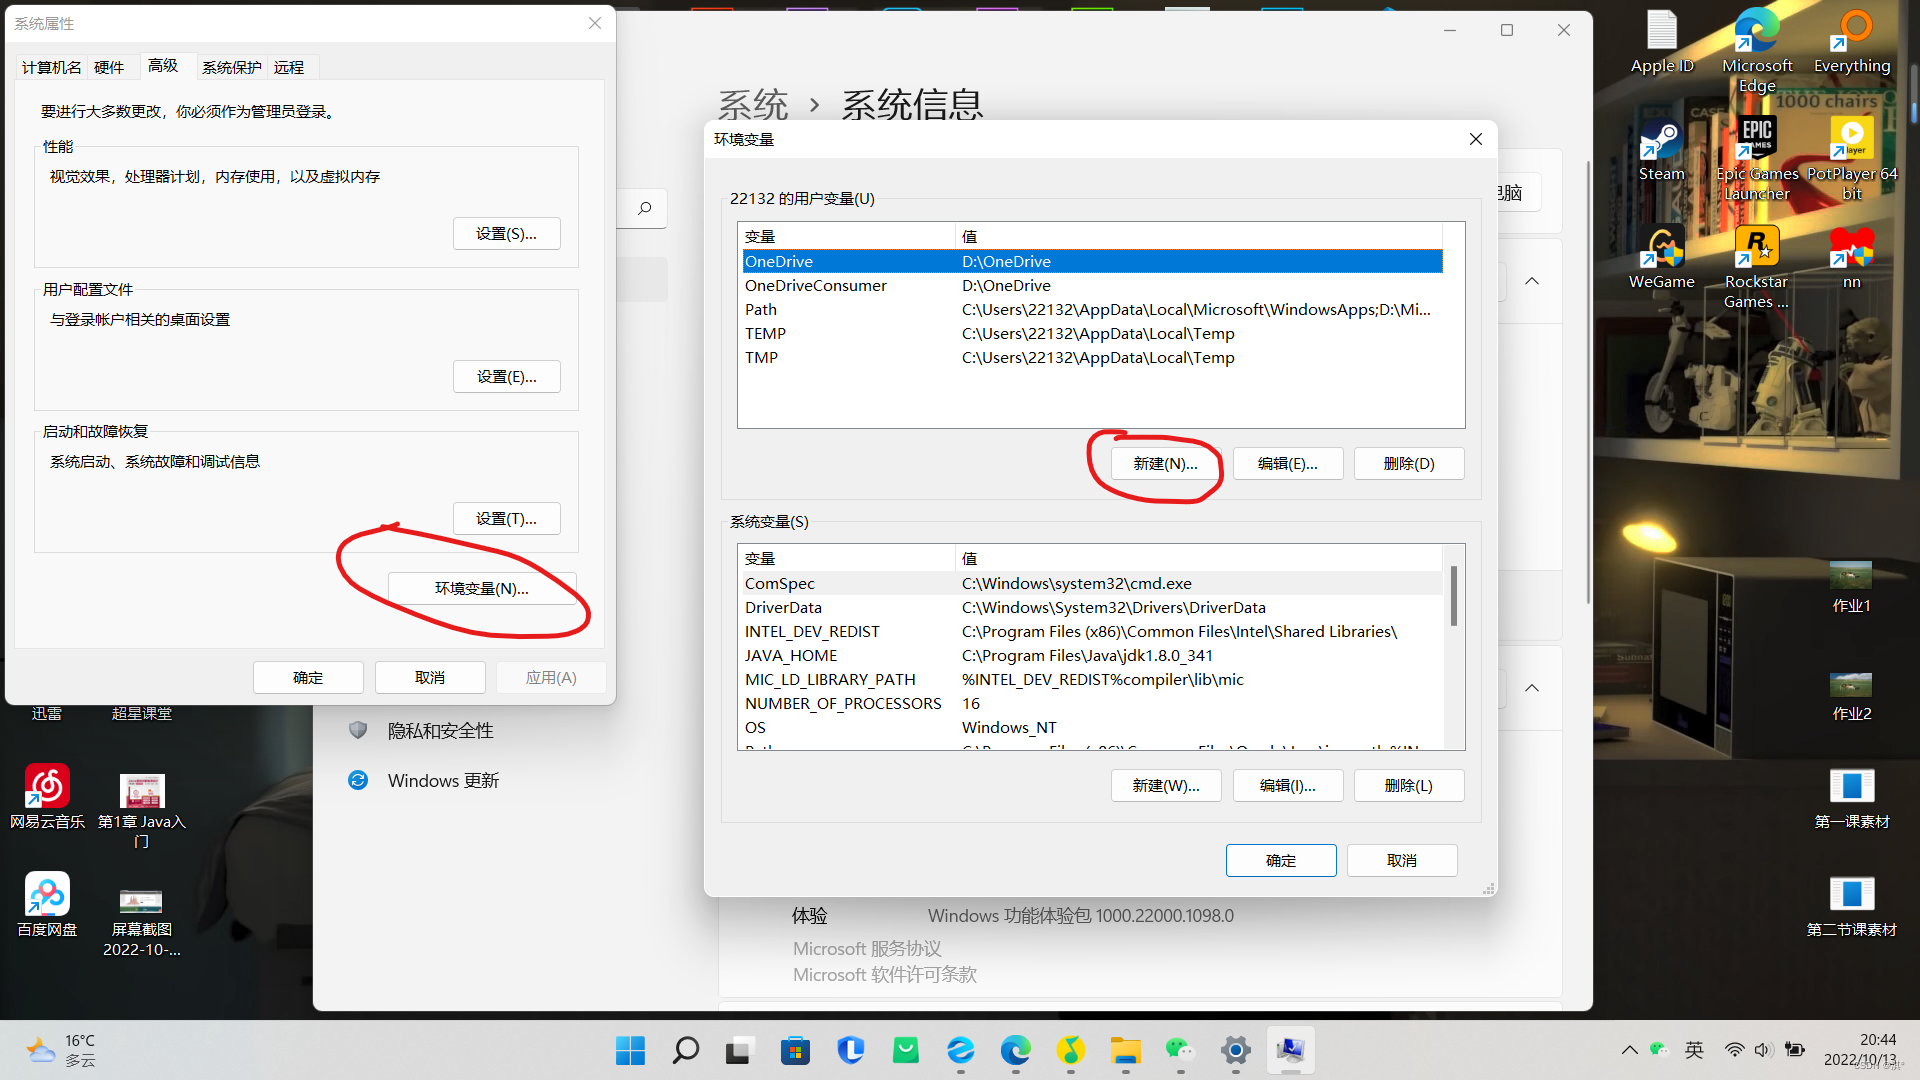Click the search magnifier icon in Settings
The image size is (1920, 1080).
tap(645, 208)
